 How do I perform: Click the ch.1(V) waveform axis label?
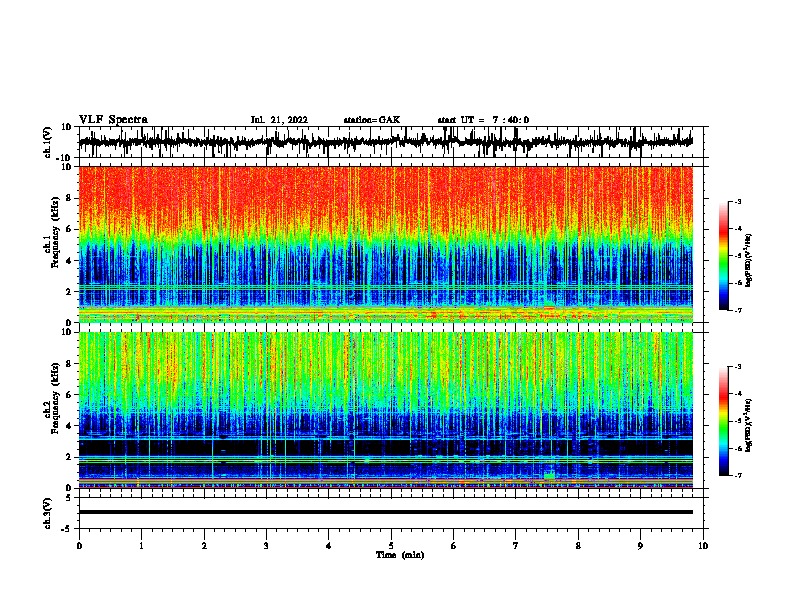[x=48, y=142]
